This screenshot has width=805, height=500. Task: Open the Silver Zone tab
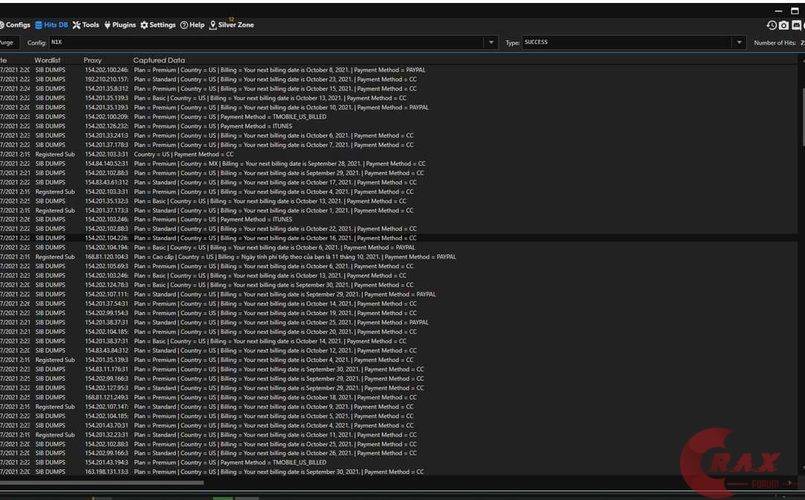[232, 25]
